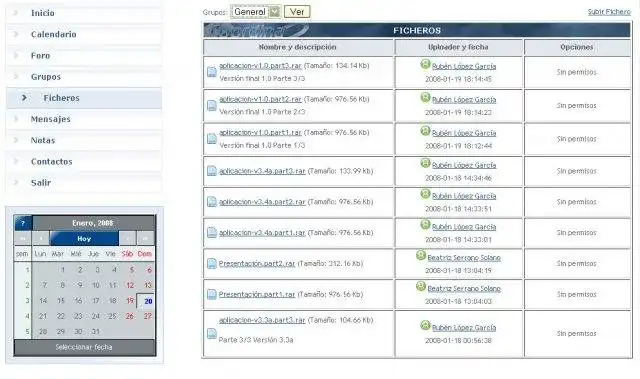Click the Enero, 2008 calendar title
Screen dimensions: 640x379
coord(93,223)
